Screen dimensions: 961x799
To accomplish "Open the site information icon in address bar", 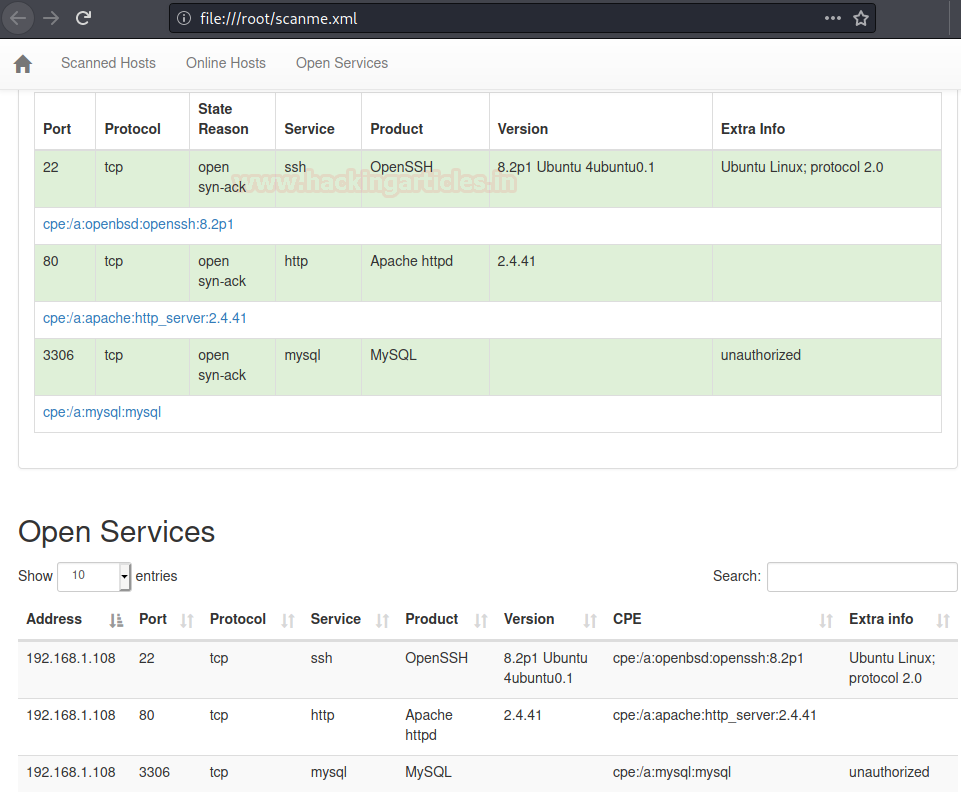I will point(184,18).
